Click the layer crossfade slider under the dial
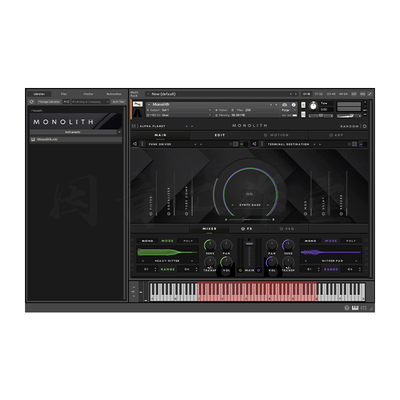 click(249, 220)
